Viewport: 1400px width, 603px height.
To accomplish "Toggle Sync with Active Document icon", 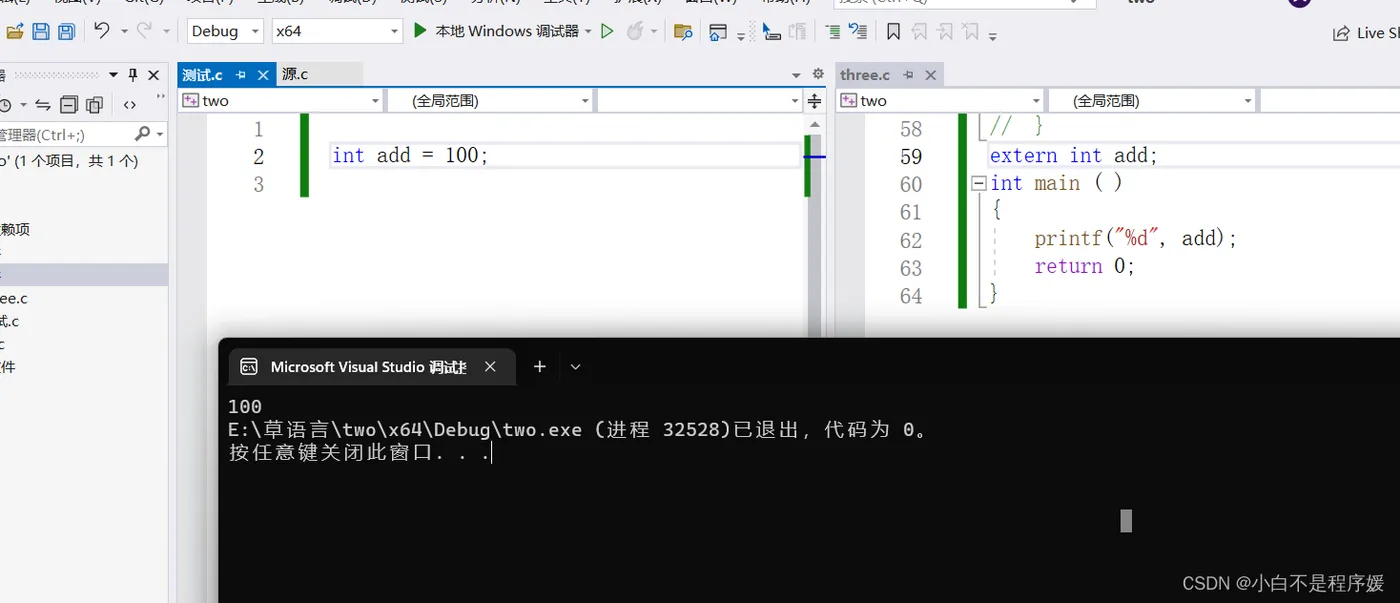I will point(42,105).
